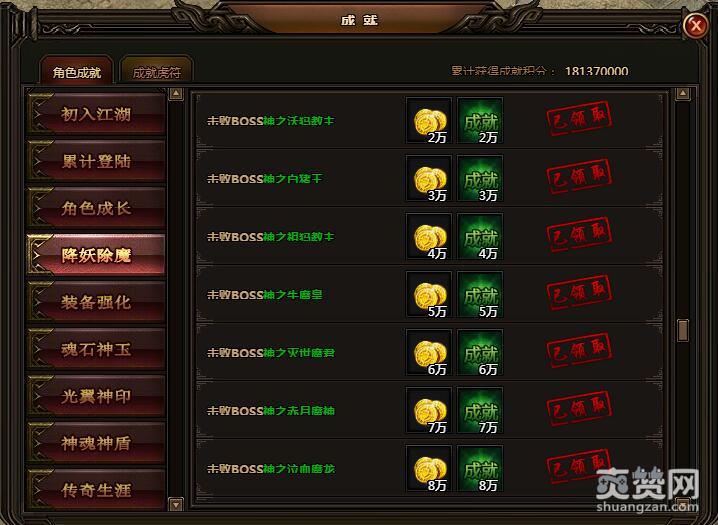The width and height of the screenshot is (718, 525).
Task: Open the 初入江湖 achievement category
Action: click(x=96, y=114)
